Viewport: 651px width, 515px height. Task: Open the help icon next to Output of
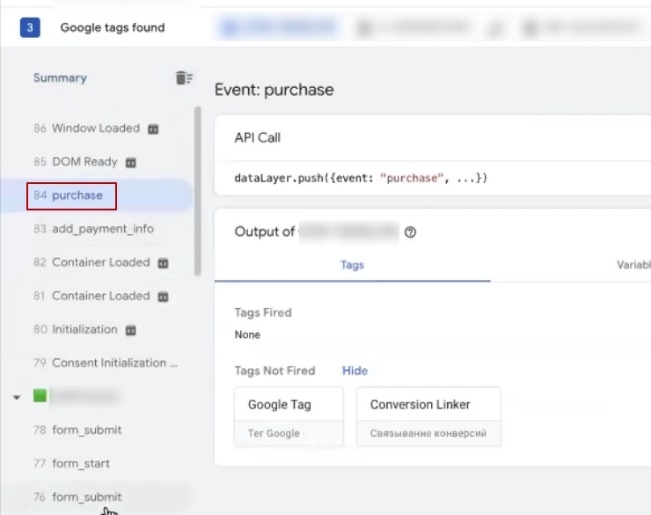click(x=410, y=232)
